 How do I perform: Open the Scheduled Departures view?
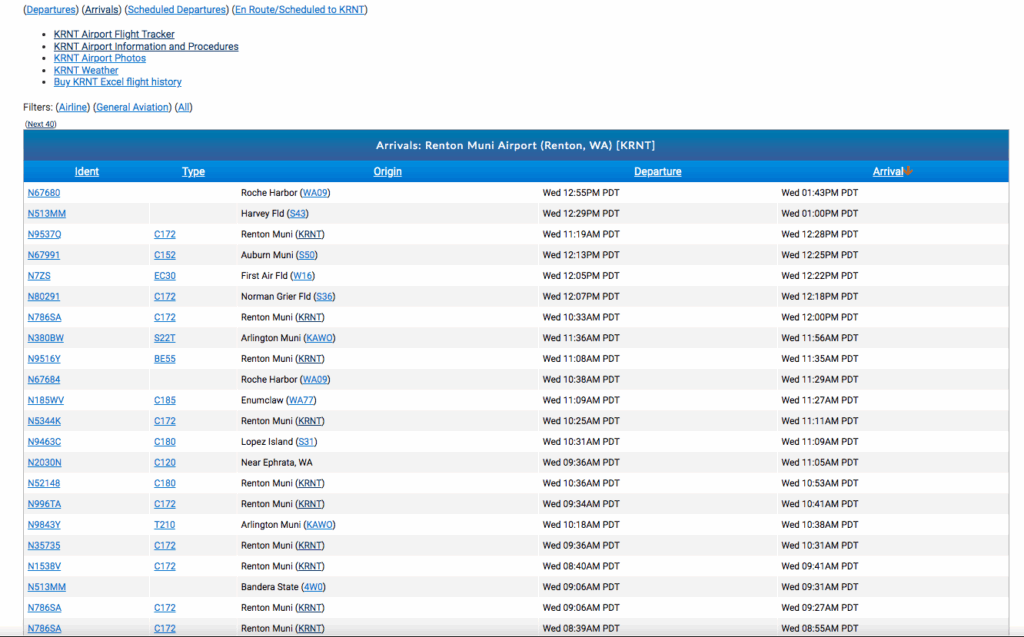coord(176,10)
